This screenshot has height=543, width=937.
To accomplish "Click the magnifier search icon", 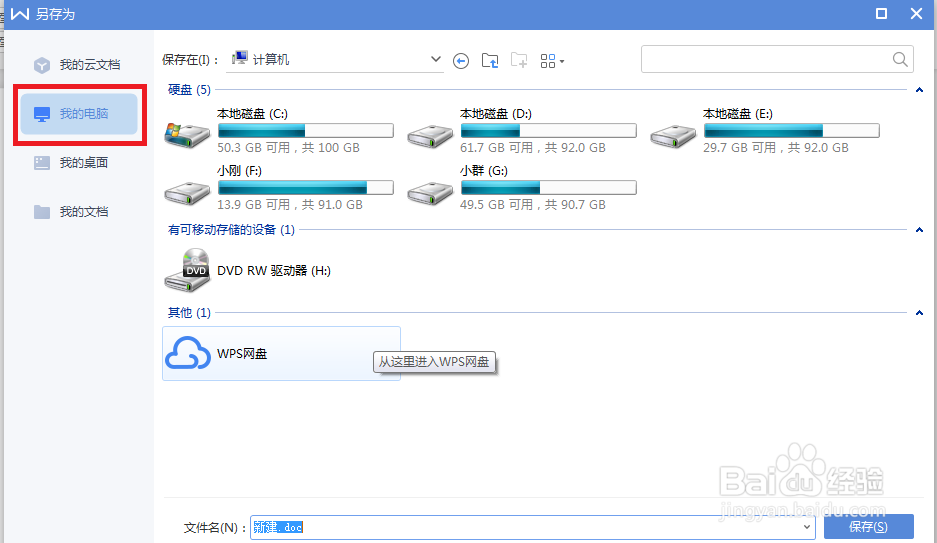I will pos(900,59).
